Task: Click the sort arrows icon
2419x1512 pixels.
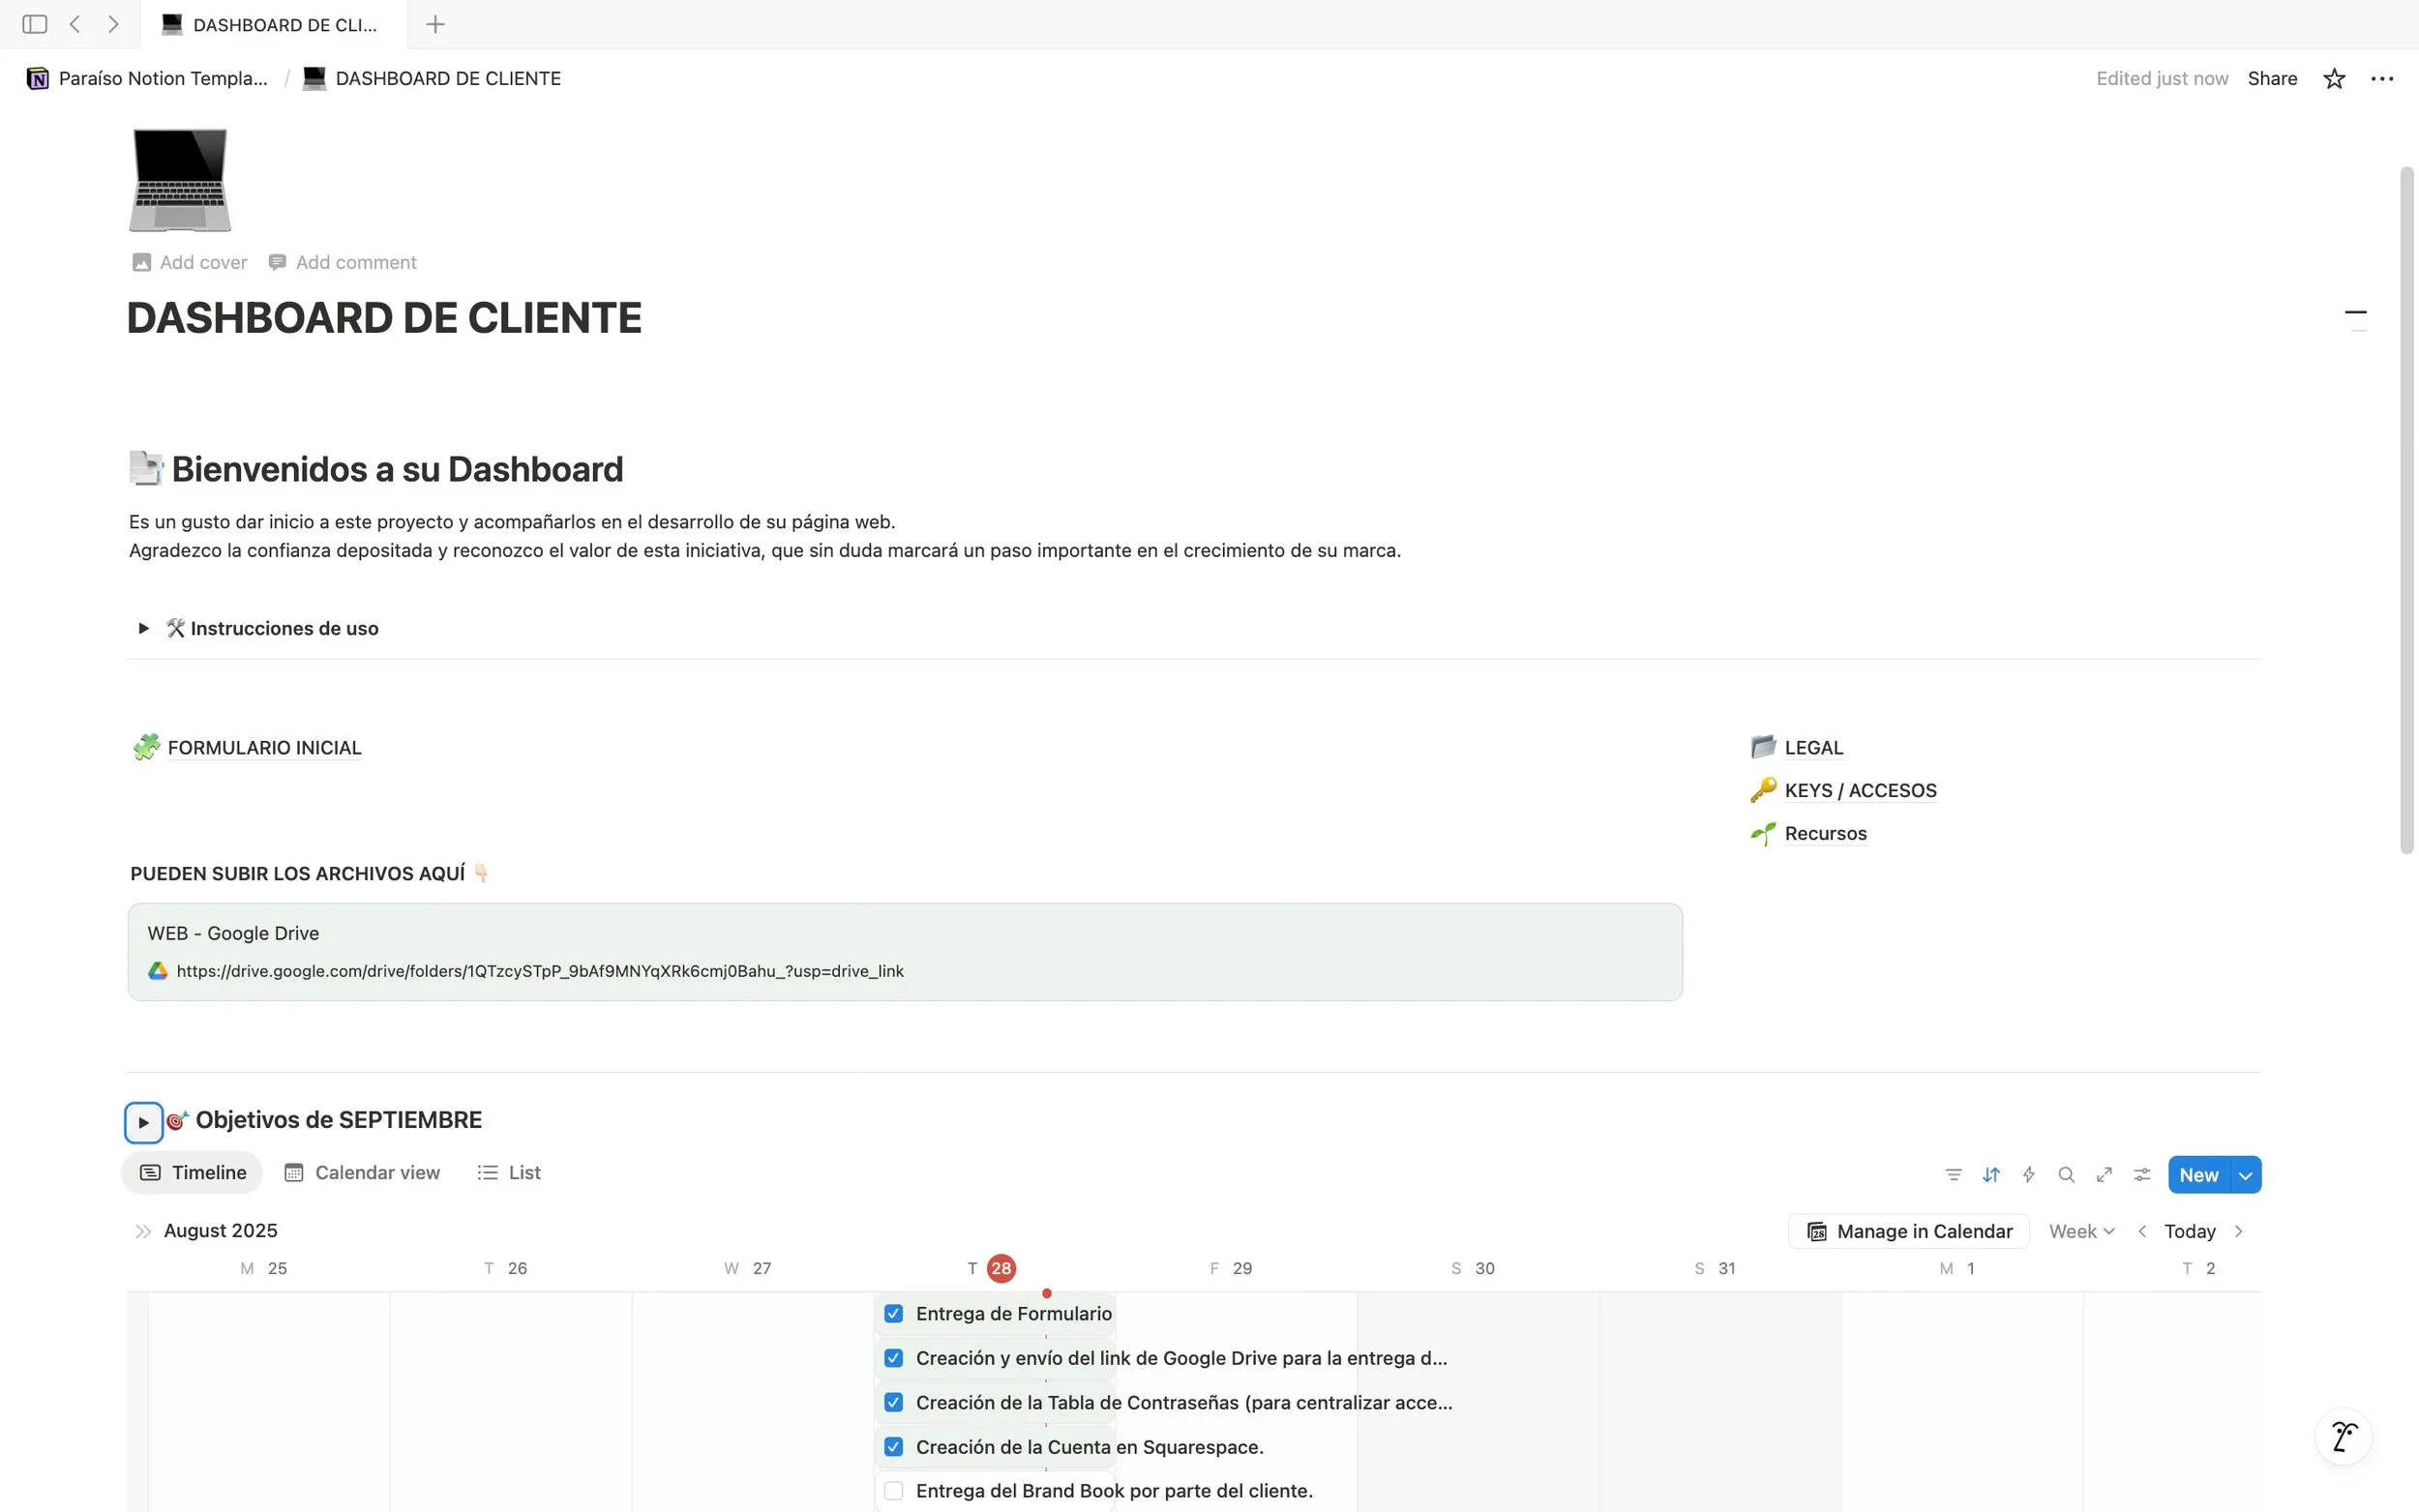Action: [x=1991, y=1175]
